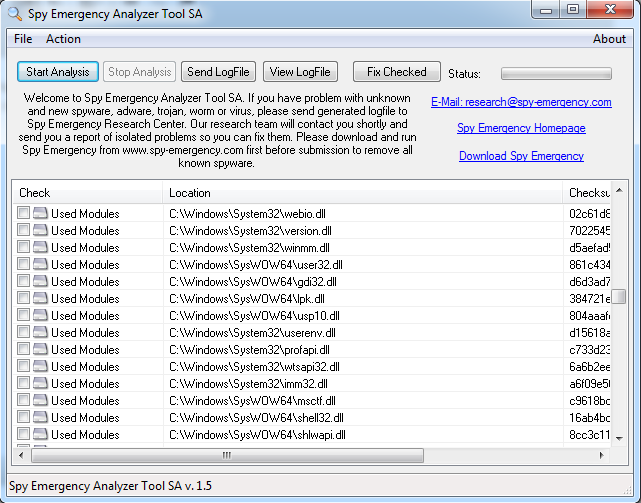Click the module icon beside msctf.dll
Screen dimensions: 641x503
tap(40, 400)
